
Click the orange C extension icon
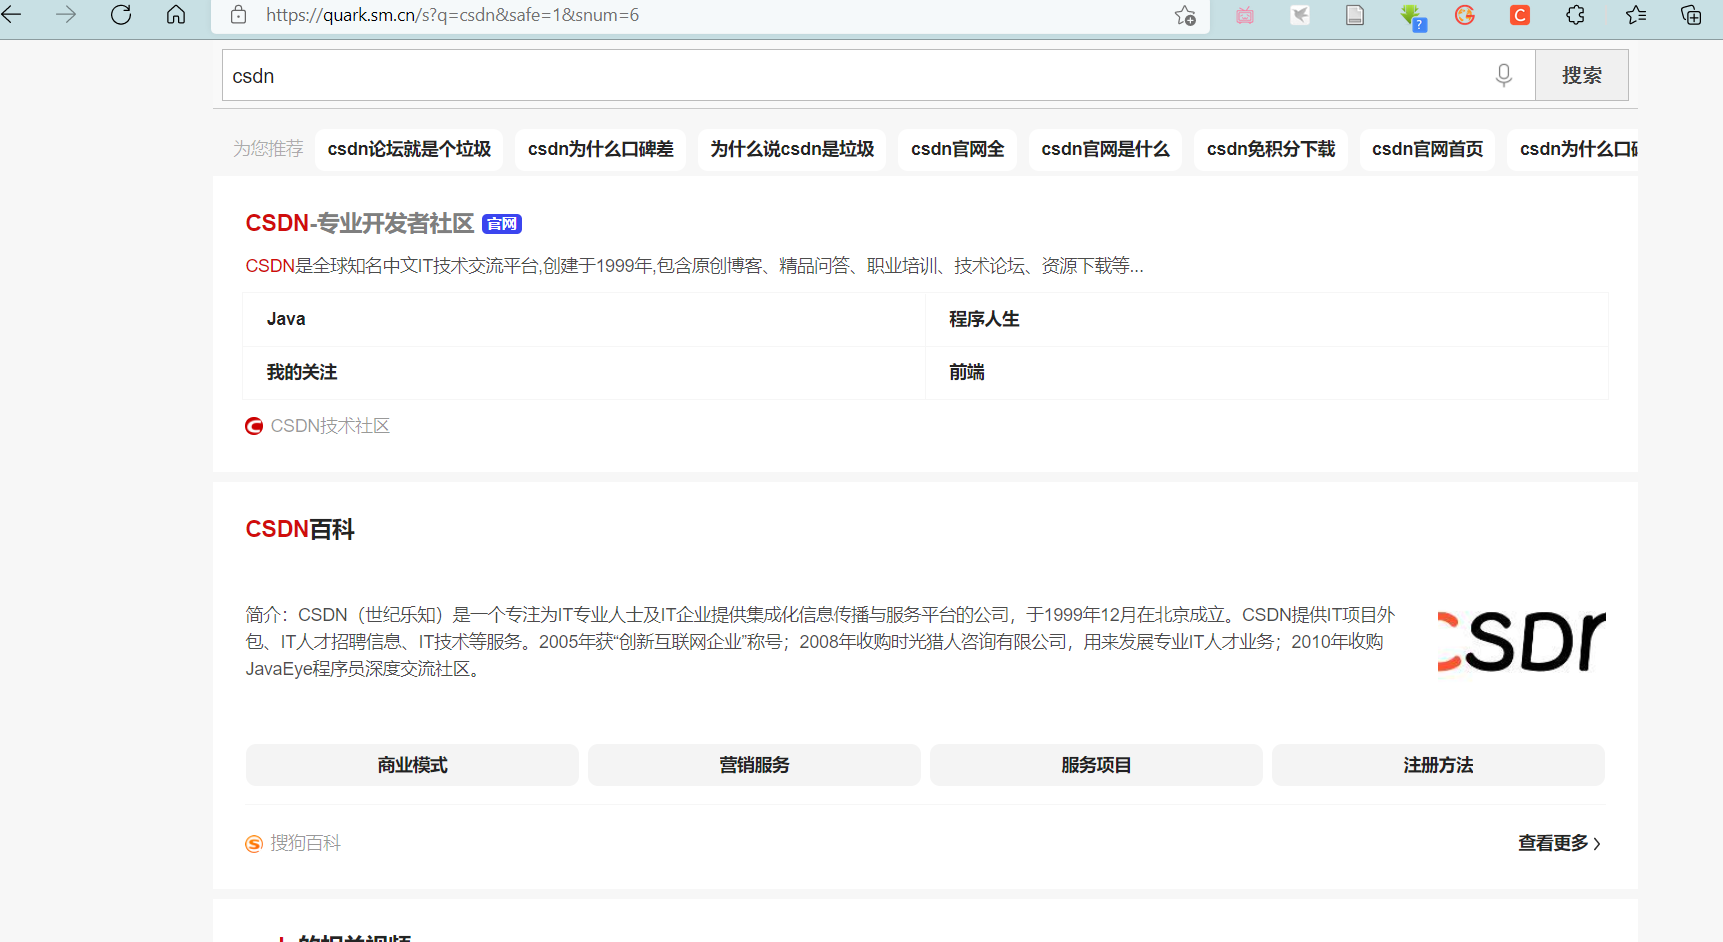coord(1519,15)
